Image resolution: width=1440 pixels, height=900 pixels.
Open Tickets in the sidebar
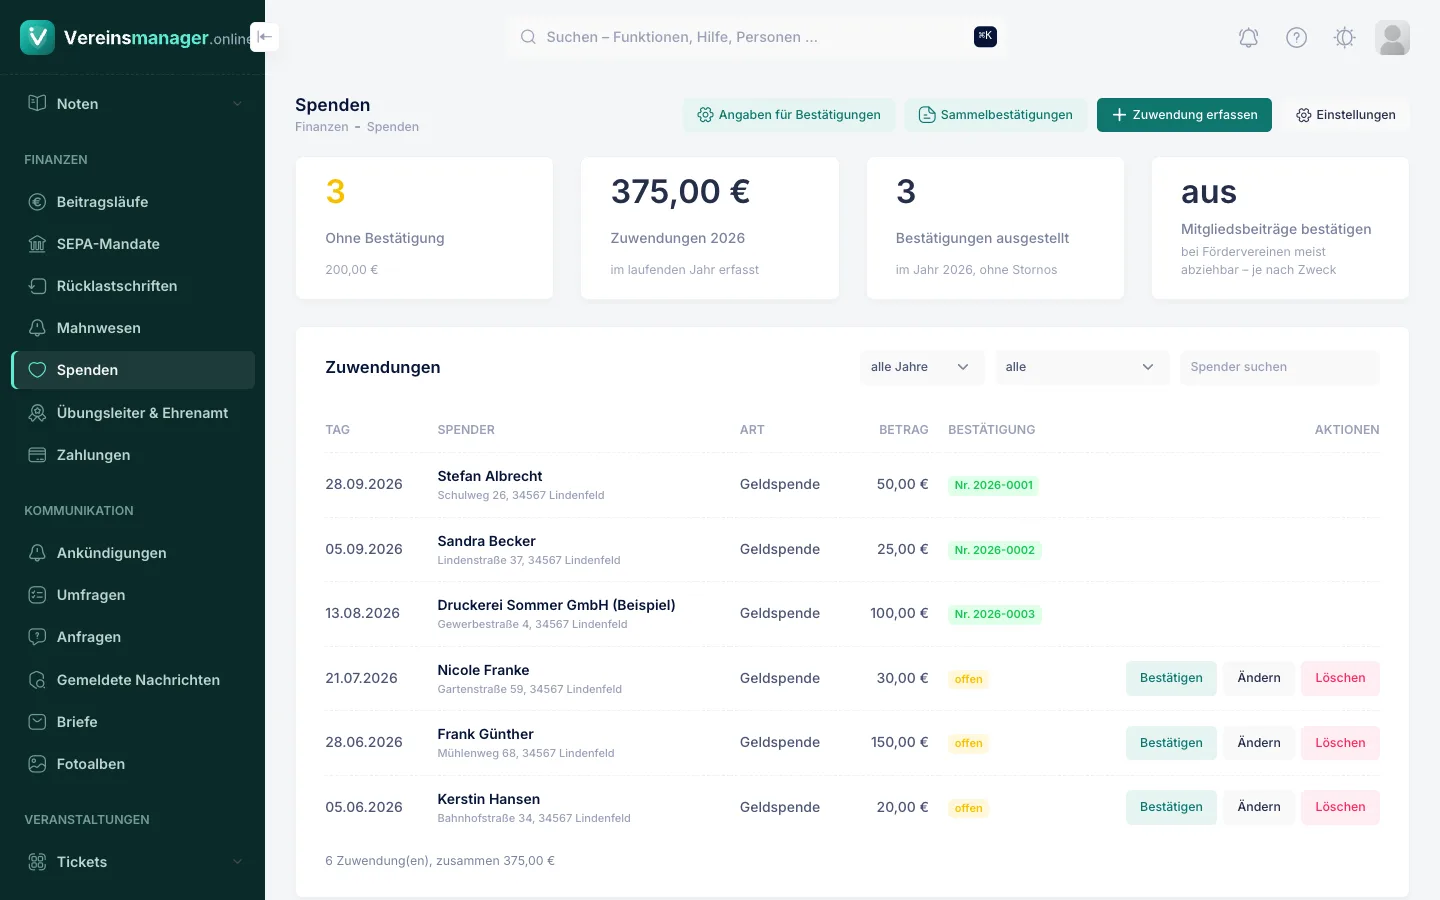tap(133, 862)
